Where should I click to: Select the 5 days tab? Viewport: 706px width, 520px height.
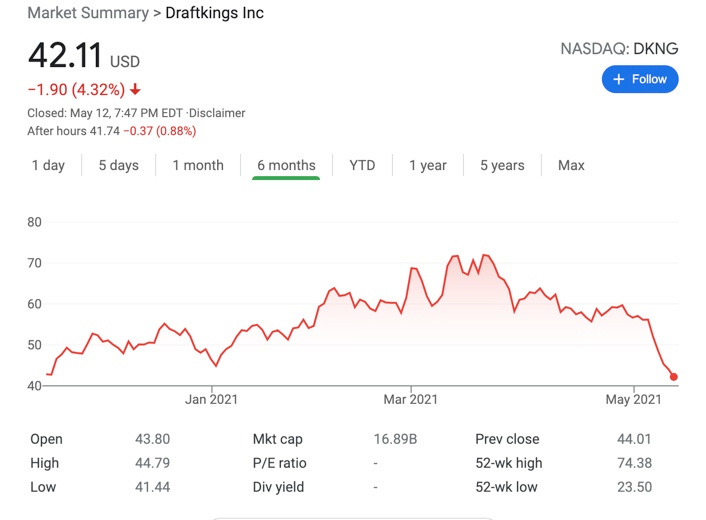[x=118, y=165]
